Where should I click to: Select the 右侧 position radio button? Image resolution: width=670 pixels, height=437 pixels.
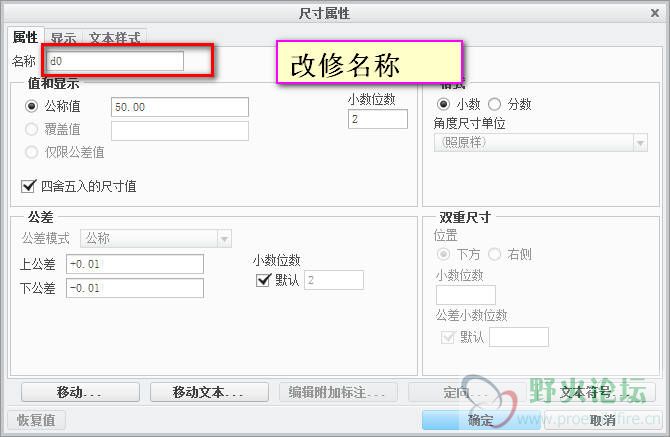tap(494, 254)
